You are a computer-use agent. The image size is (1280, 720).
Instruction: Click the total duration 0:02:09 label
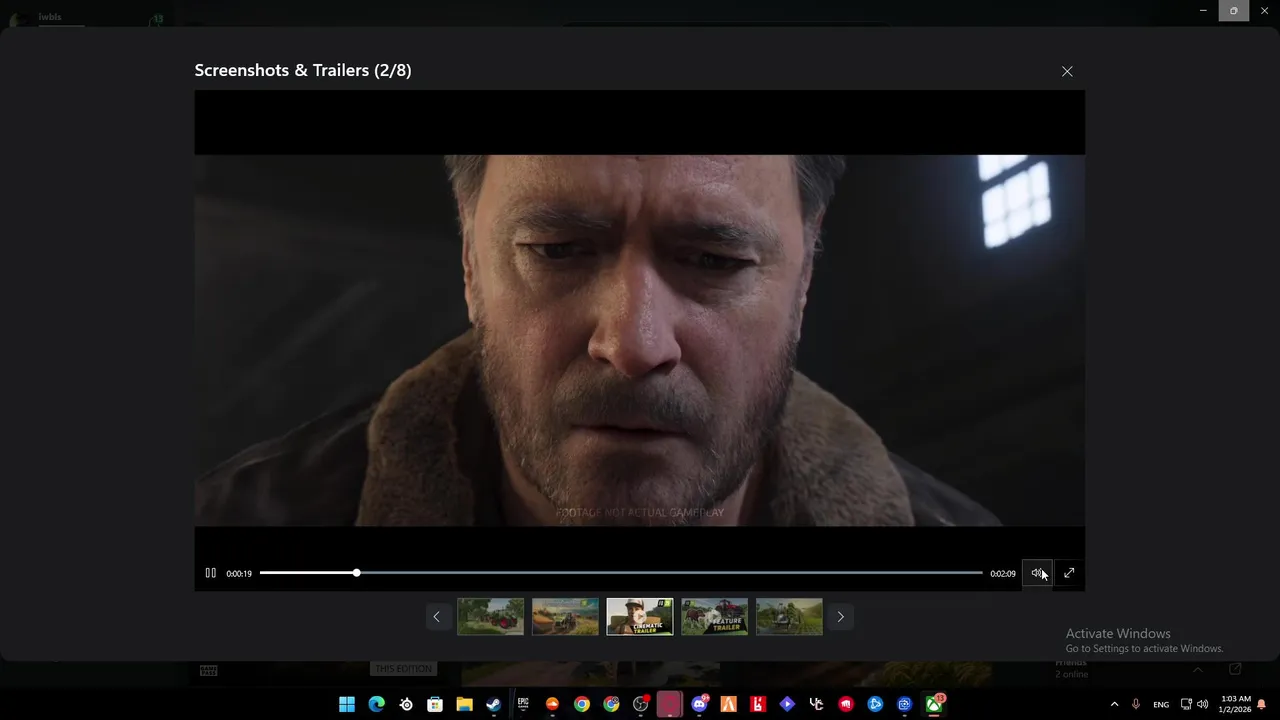point(1003,574)
